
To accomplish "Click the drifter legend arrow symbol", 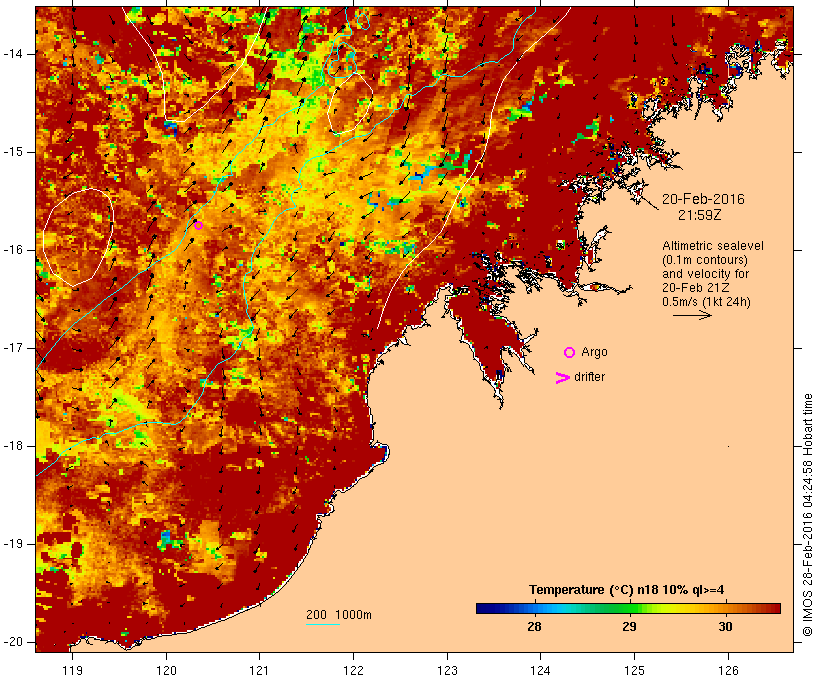I will pyautogui.click(x=563, y=378).
